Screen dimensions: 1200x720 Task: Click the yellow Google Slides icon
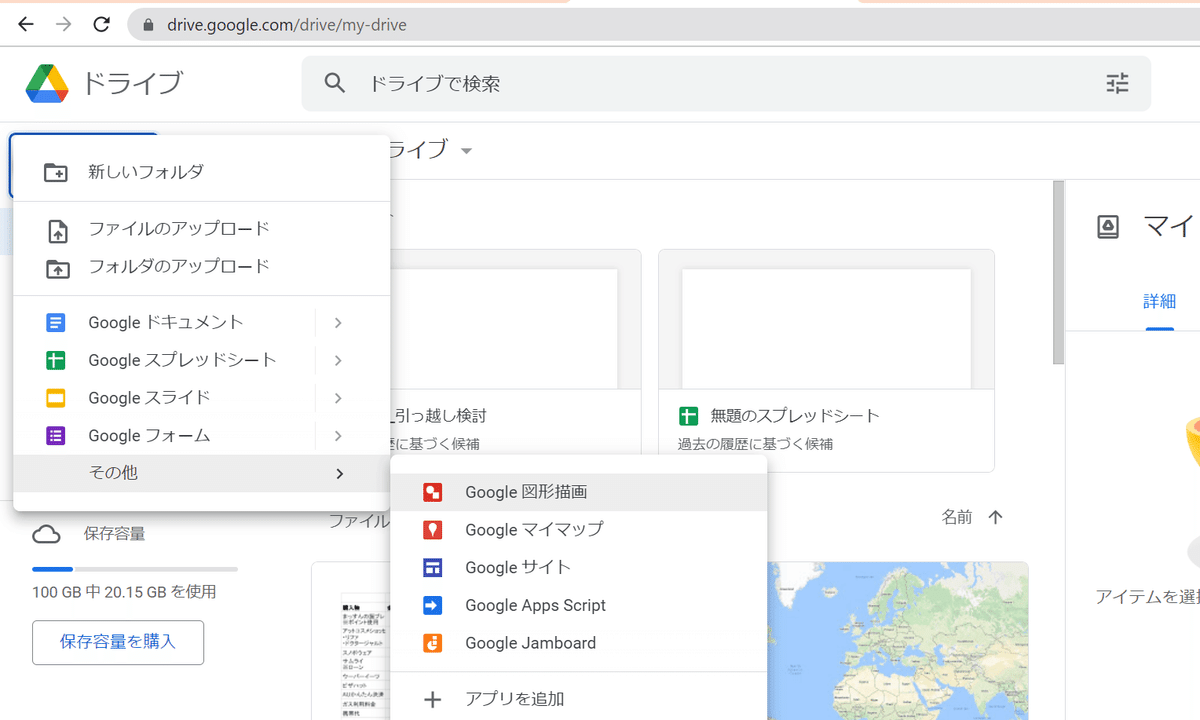tap(56, 398)
